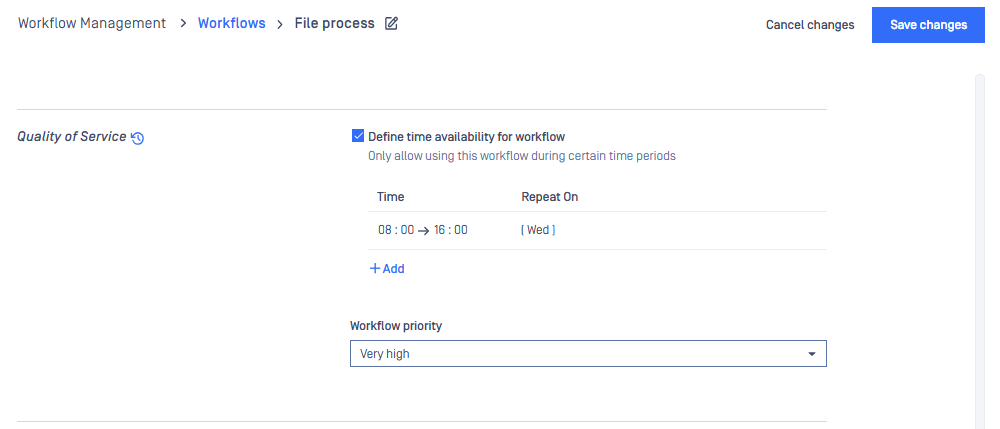Screen dimensions: 1000x429
Task: Uncheck Define time availability for workflow checkbox
Action: (358, 136)
